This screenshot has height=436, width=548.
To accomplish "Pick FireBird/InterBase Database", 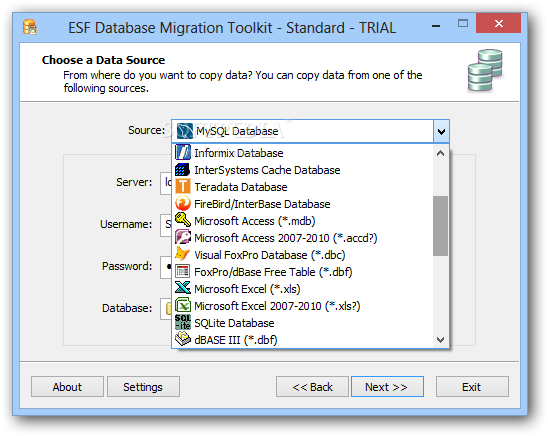I will click(x=303, y=204).
